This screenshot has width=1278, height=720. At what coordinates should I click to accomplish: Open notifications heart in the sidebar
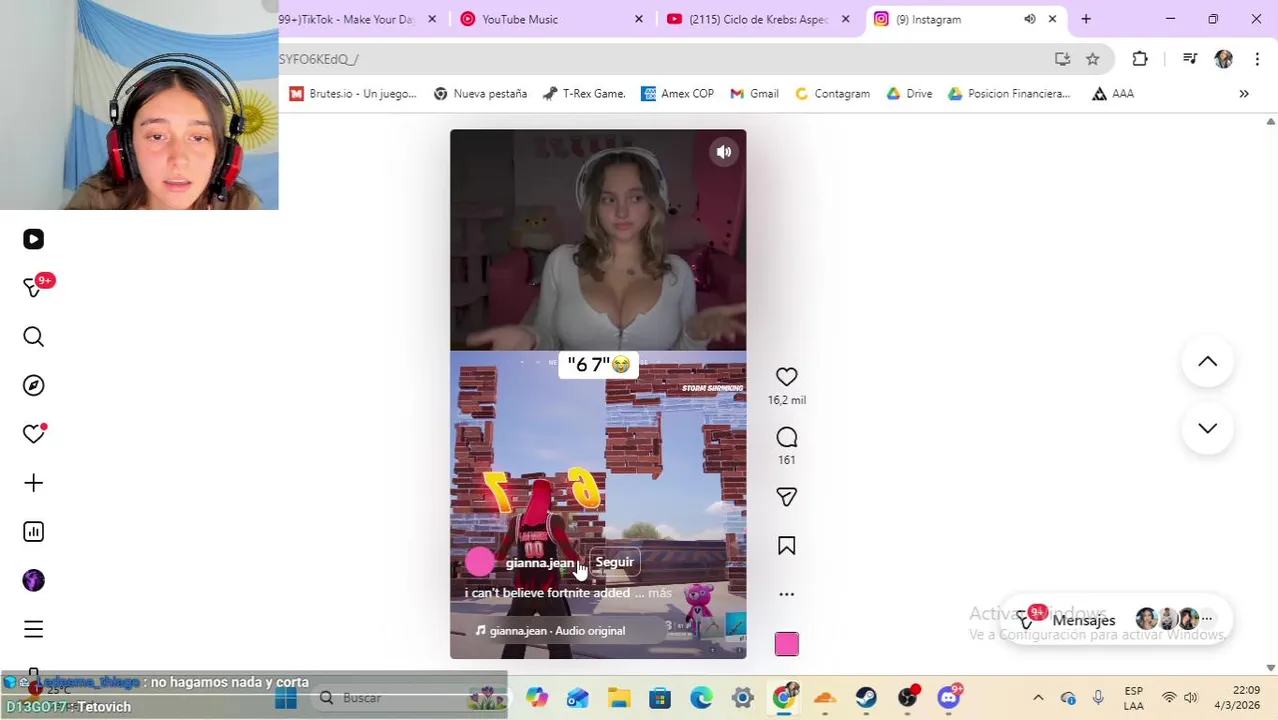point(33,434)
